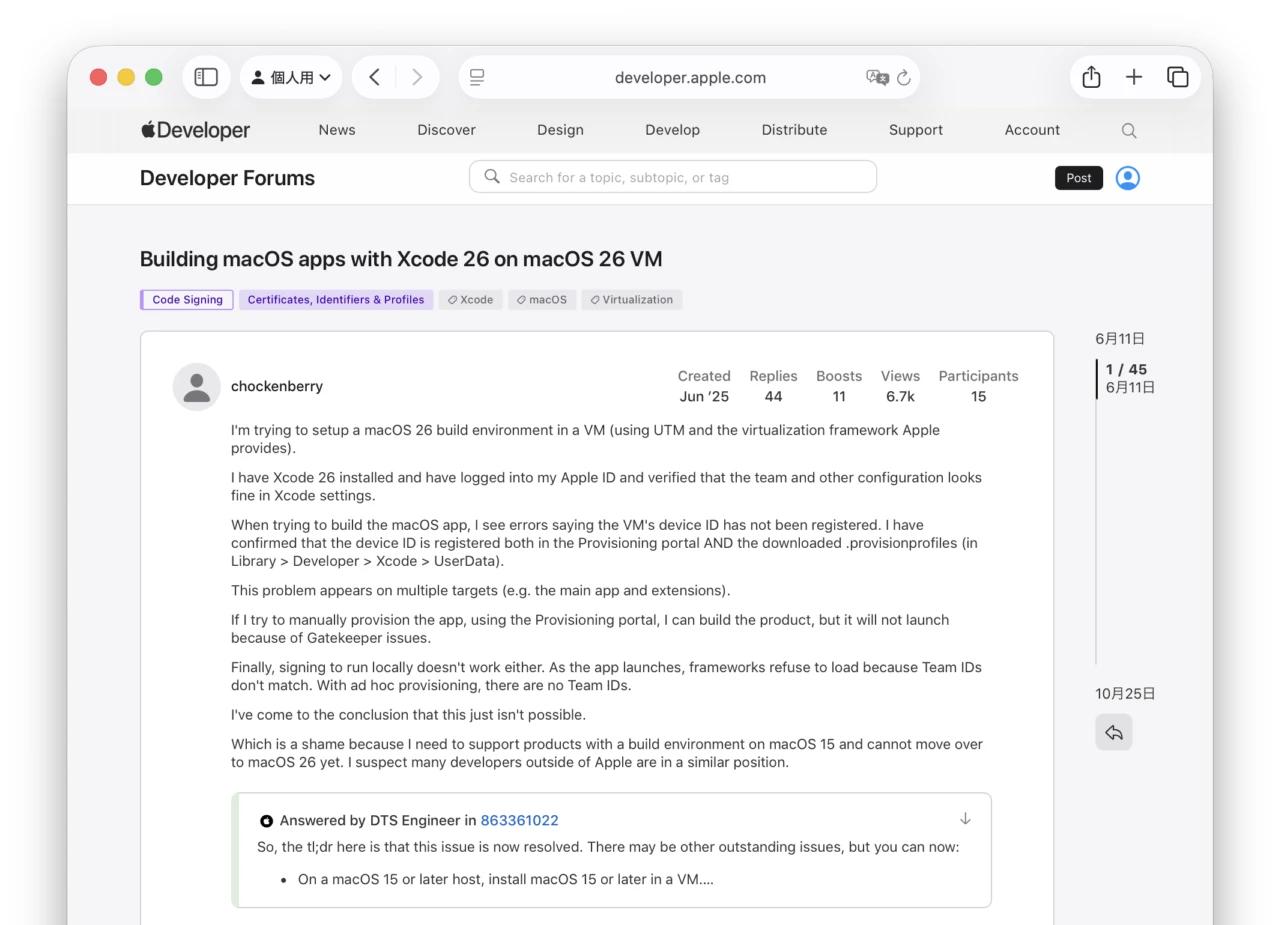The image size is (1280, 925).
Task: Open the 個人用 profile dropdown
Action: tap(291, 76)
